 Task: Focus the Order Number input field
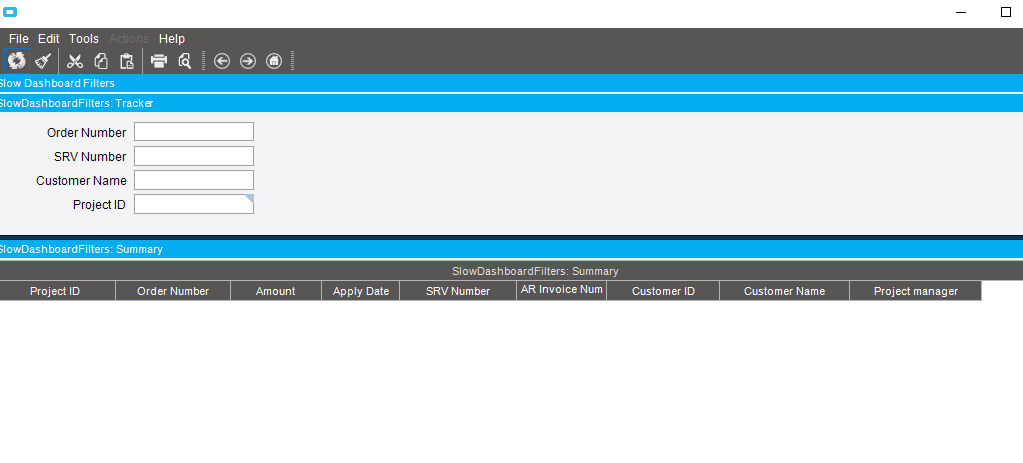point(194,132)
